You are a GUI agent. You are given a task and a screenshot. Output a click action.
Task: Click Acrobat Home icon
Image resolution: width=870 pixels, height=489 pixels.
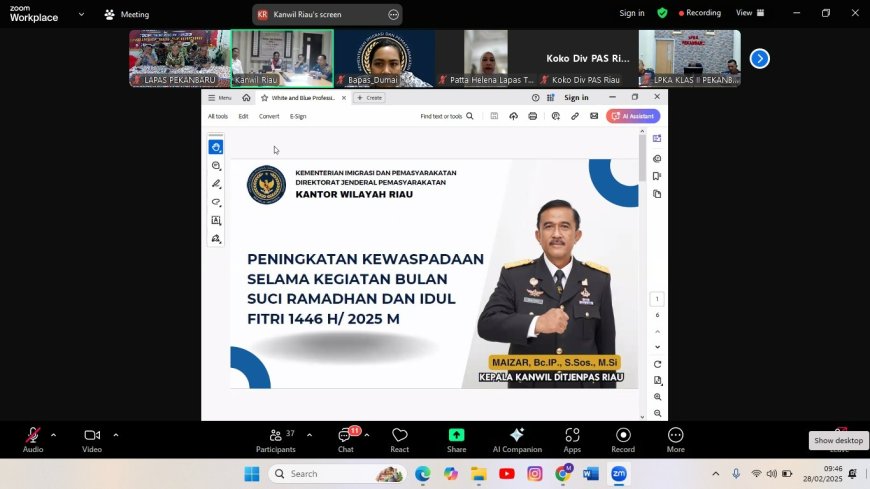[246, 98]
